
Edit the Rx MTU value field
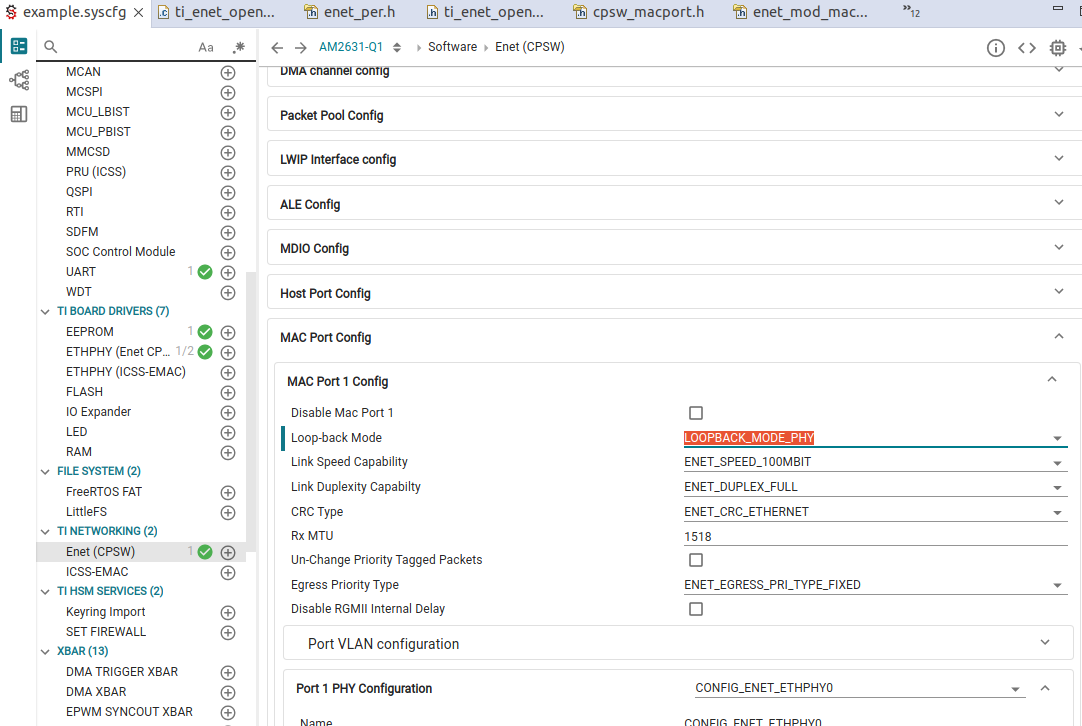click(875, 536)
